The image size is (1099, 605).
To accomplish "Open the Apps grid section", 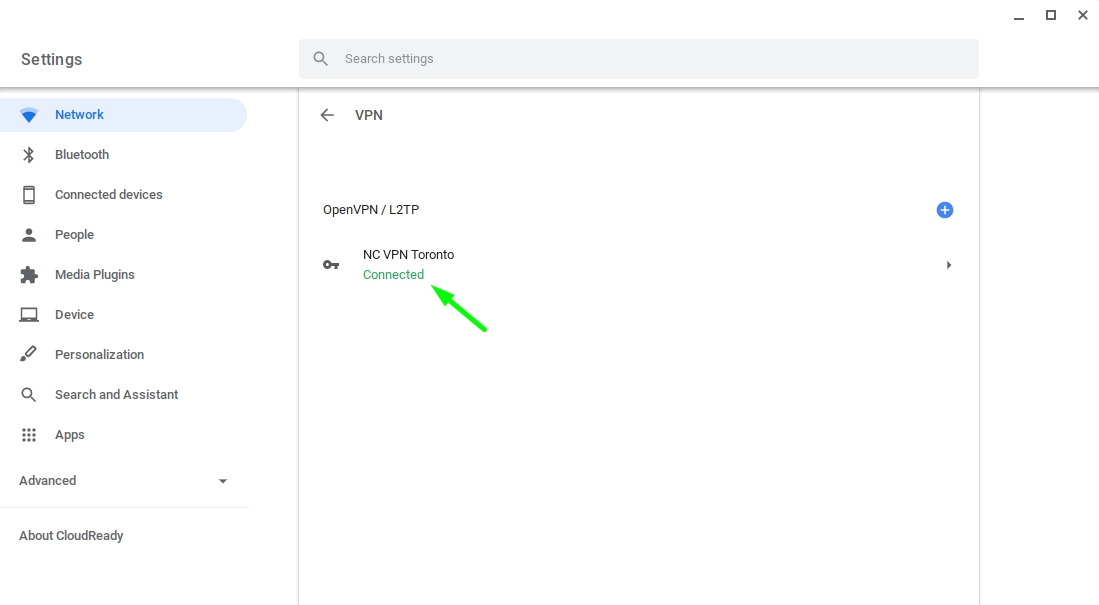I will click(x=69, y=435).
